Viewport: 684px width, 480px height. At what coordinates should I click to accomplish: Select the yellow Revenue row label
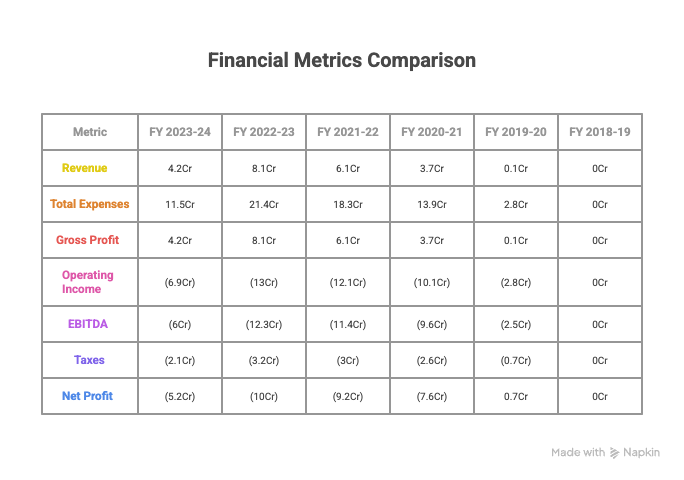[85, 168]
